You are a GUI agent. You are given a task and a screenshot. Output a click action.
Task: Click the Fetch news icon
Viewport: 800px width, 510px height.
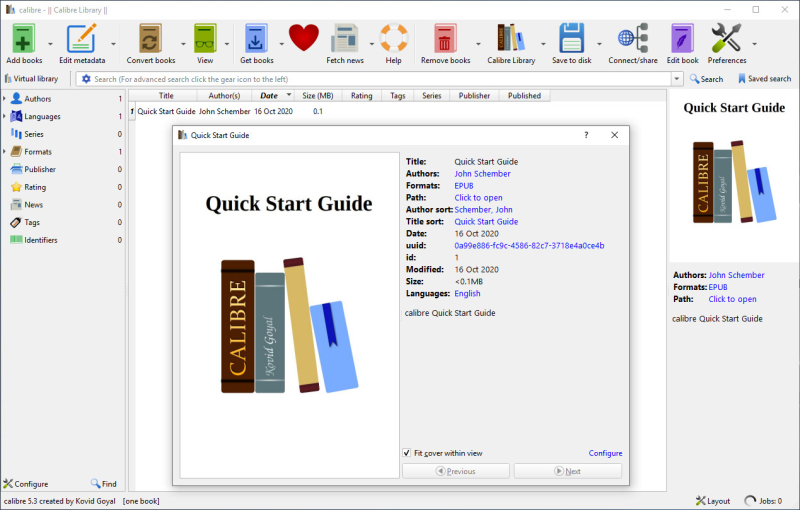tap(345, 39)
